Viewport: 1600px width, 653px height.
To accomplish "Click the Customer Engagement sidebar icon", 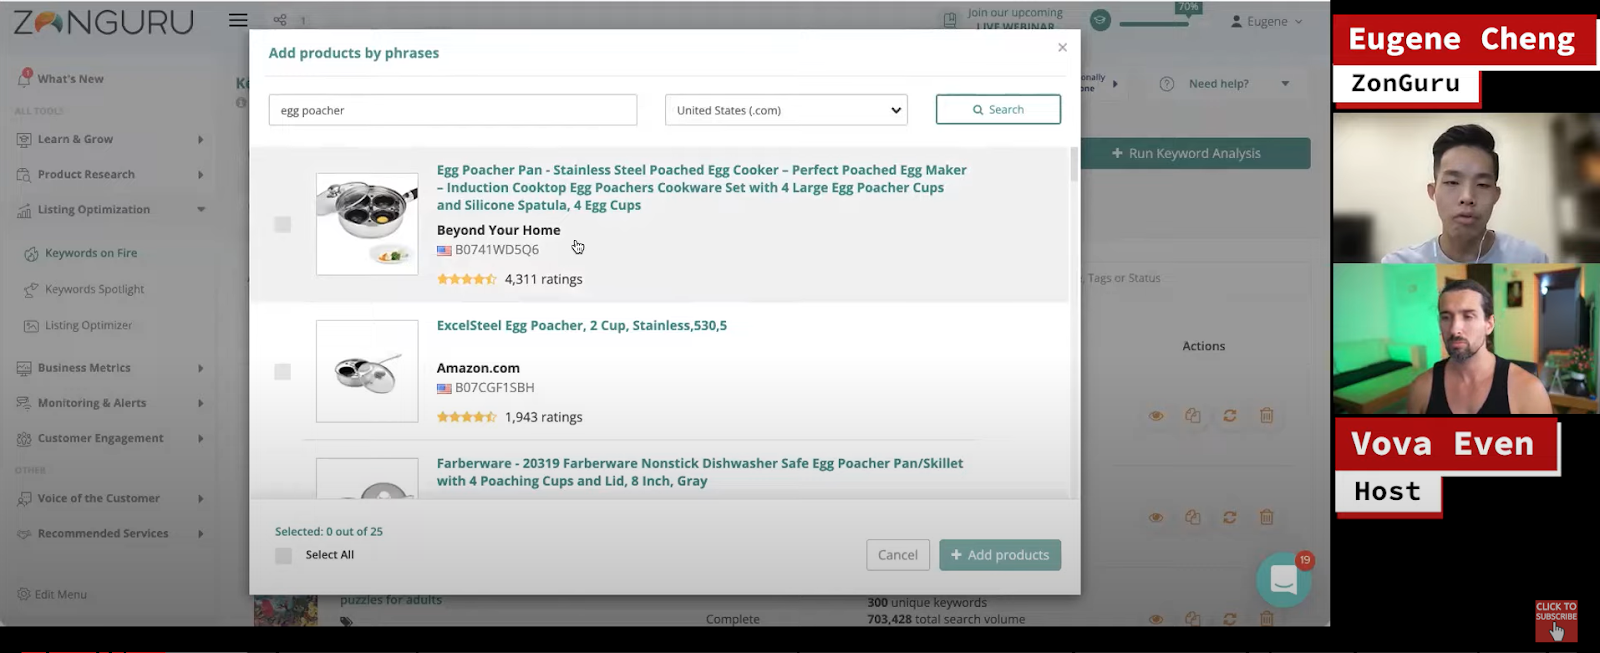I will click(24, 439).
